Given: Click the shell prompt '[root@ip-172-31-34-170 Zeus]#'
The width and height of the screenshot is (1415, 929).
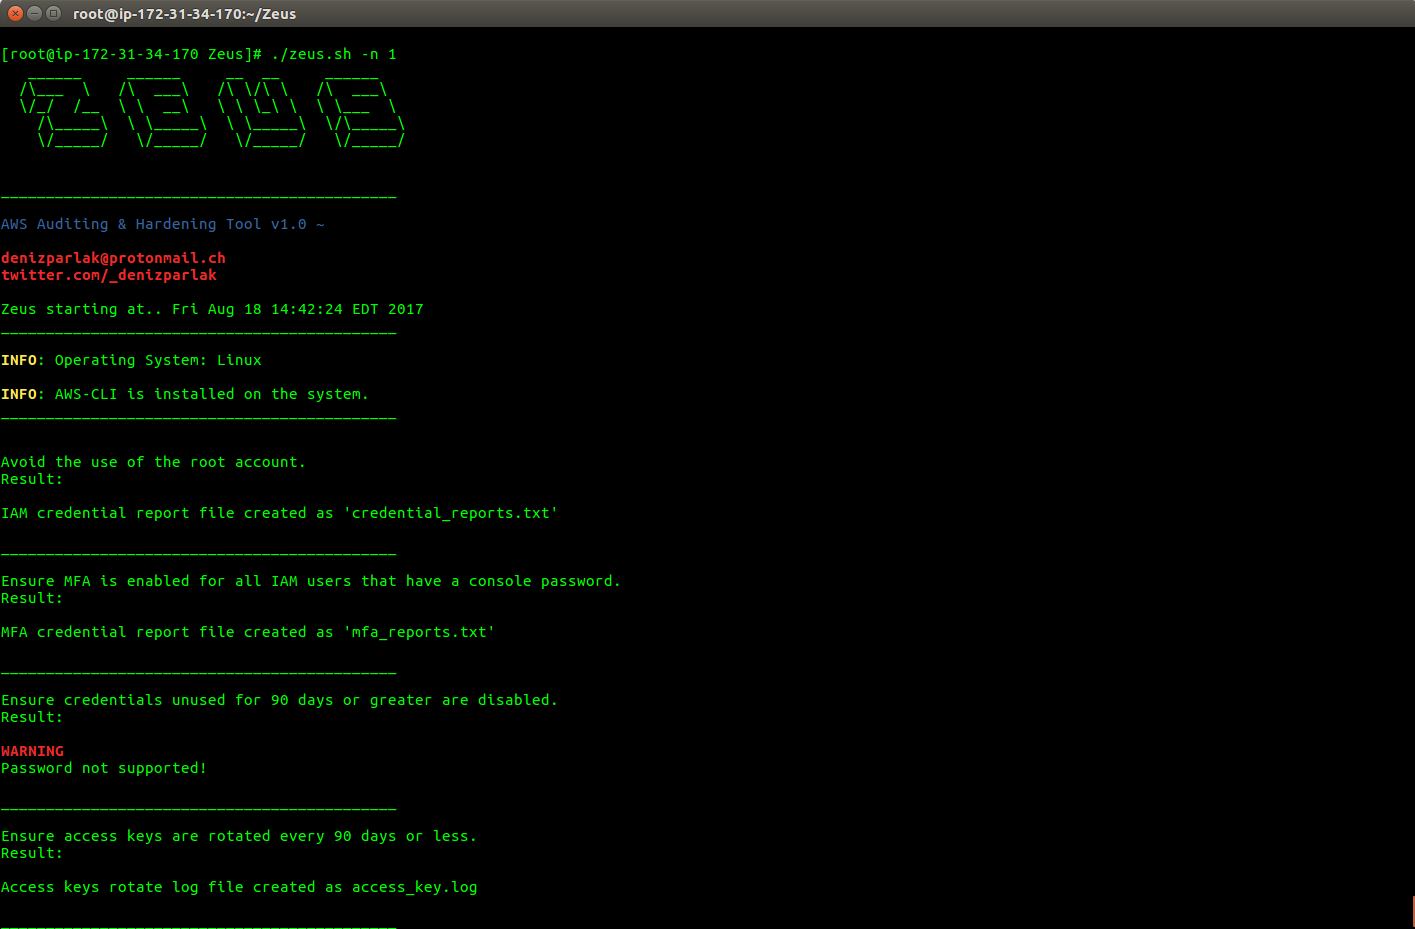Looking at the screenshot, I should (131, 54).
